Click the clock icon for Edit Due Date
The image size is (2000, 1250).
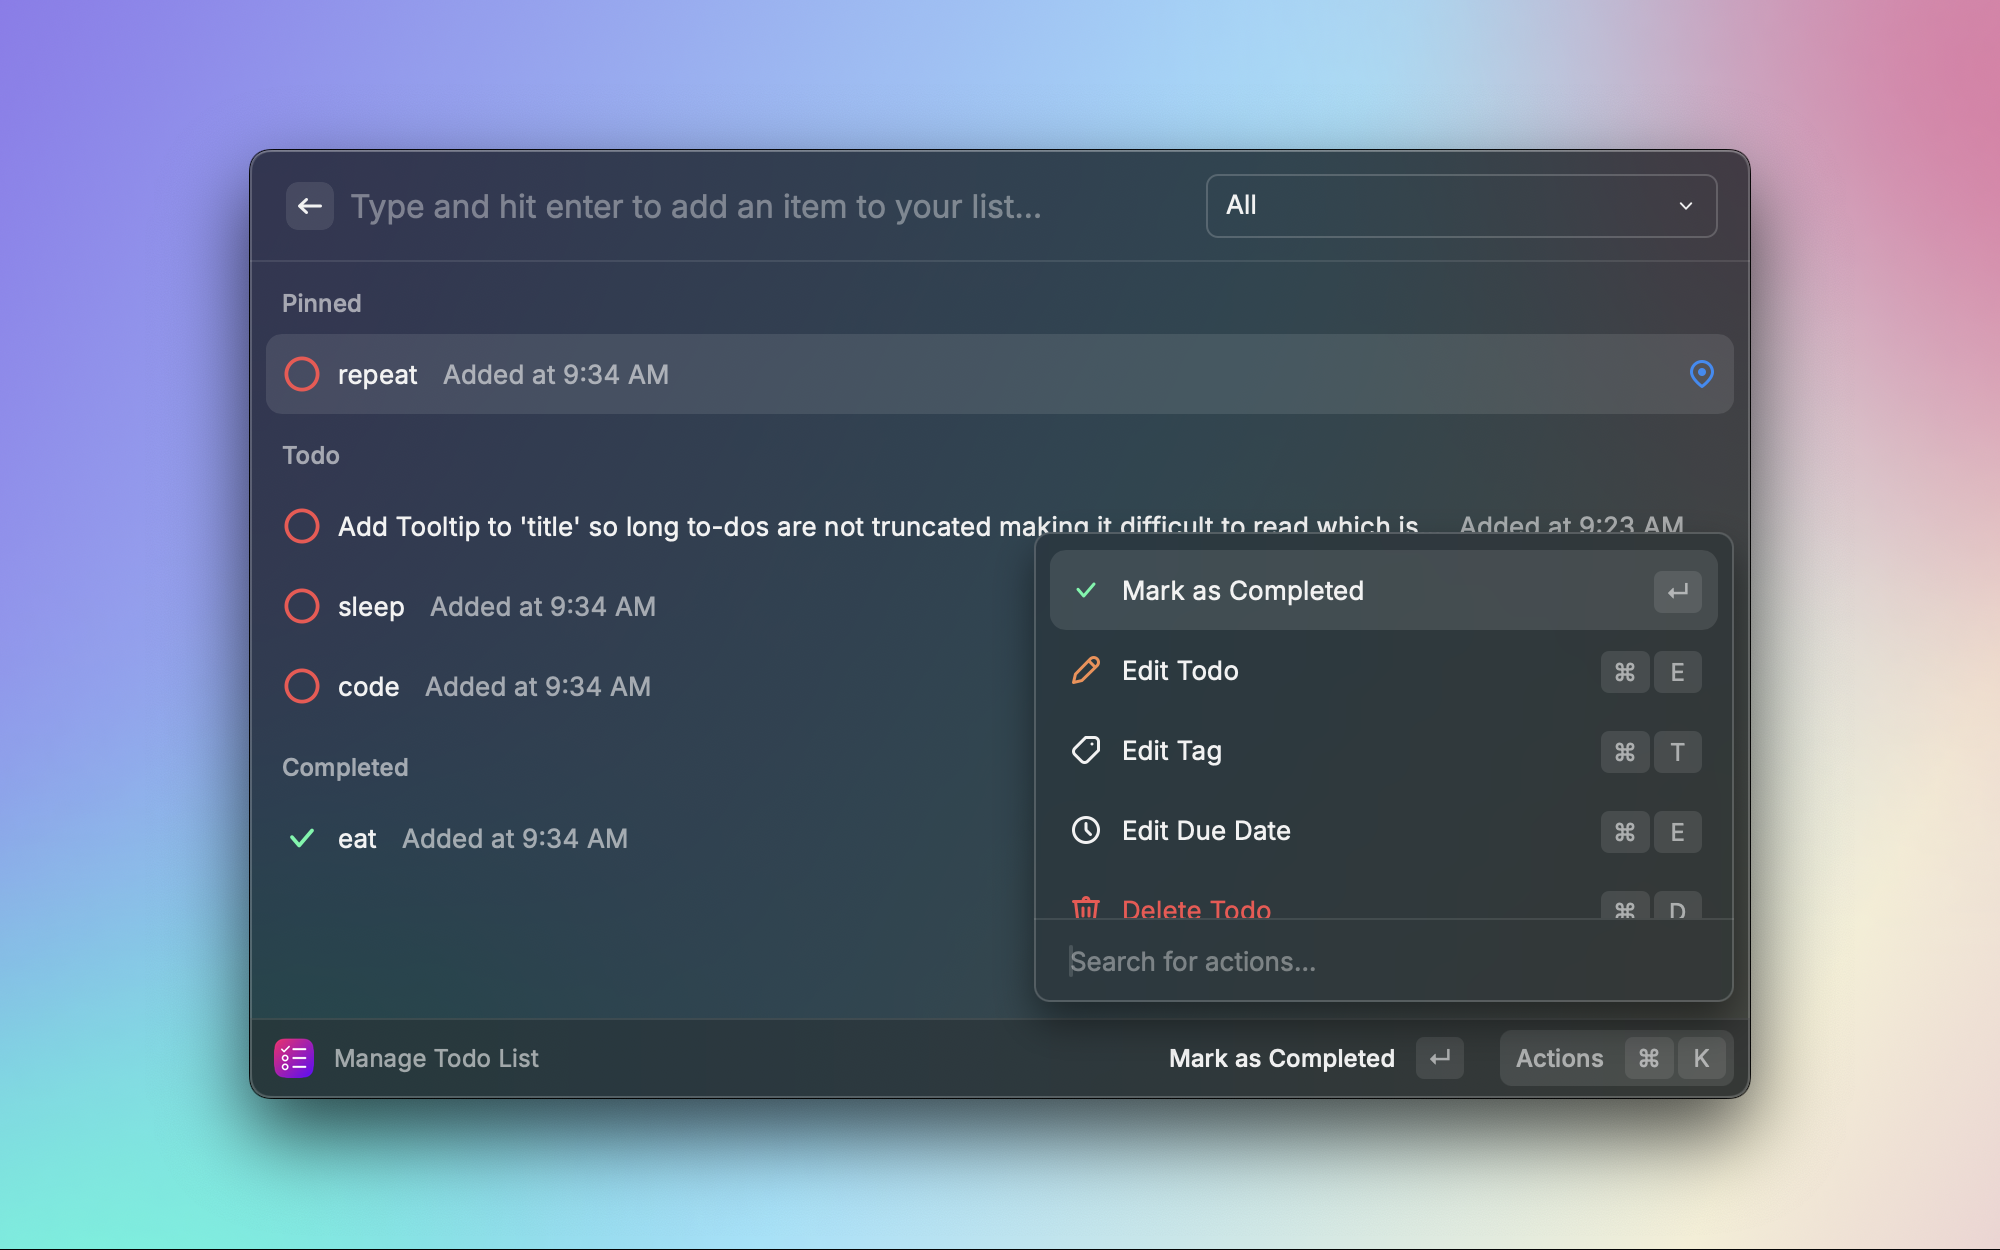1085,830
